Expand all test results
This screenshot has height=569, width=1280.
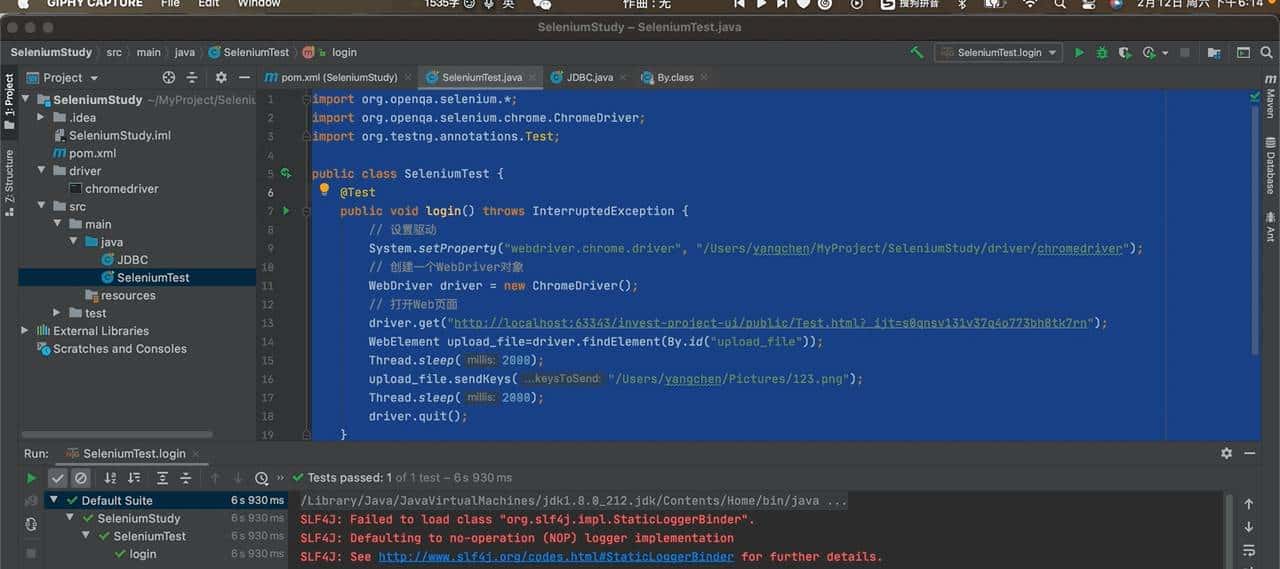(162, 478)
